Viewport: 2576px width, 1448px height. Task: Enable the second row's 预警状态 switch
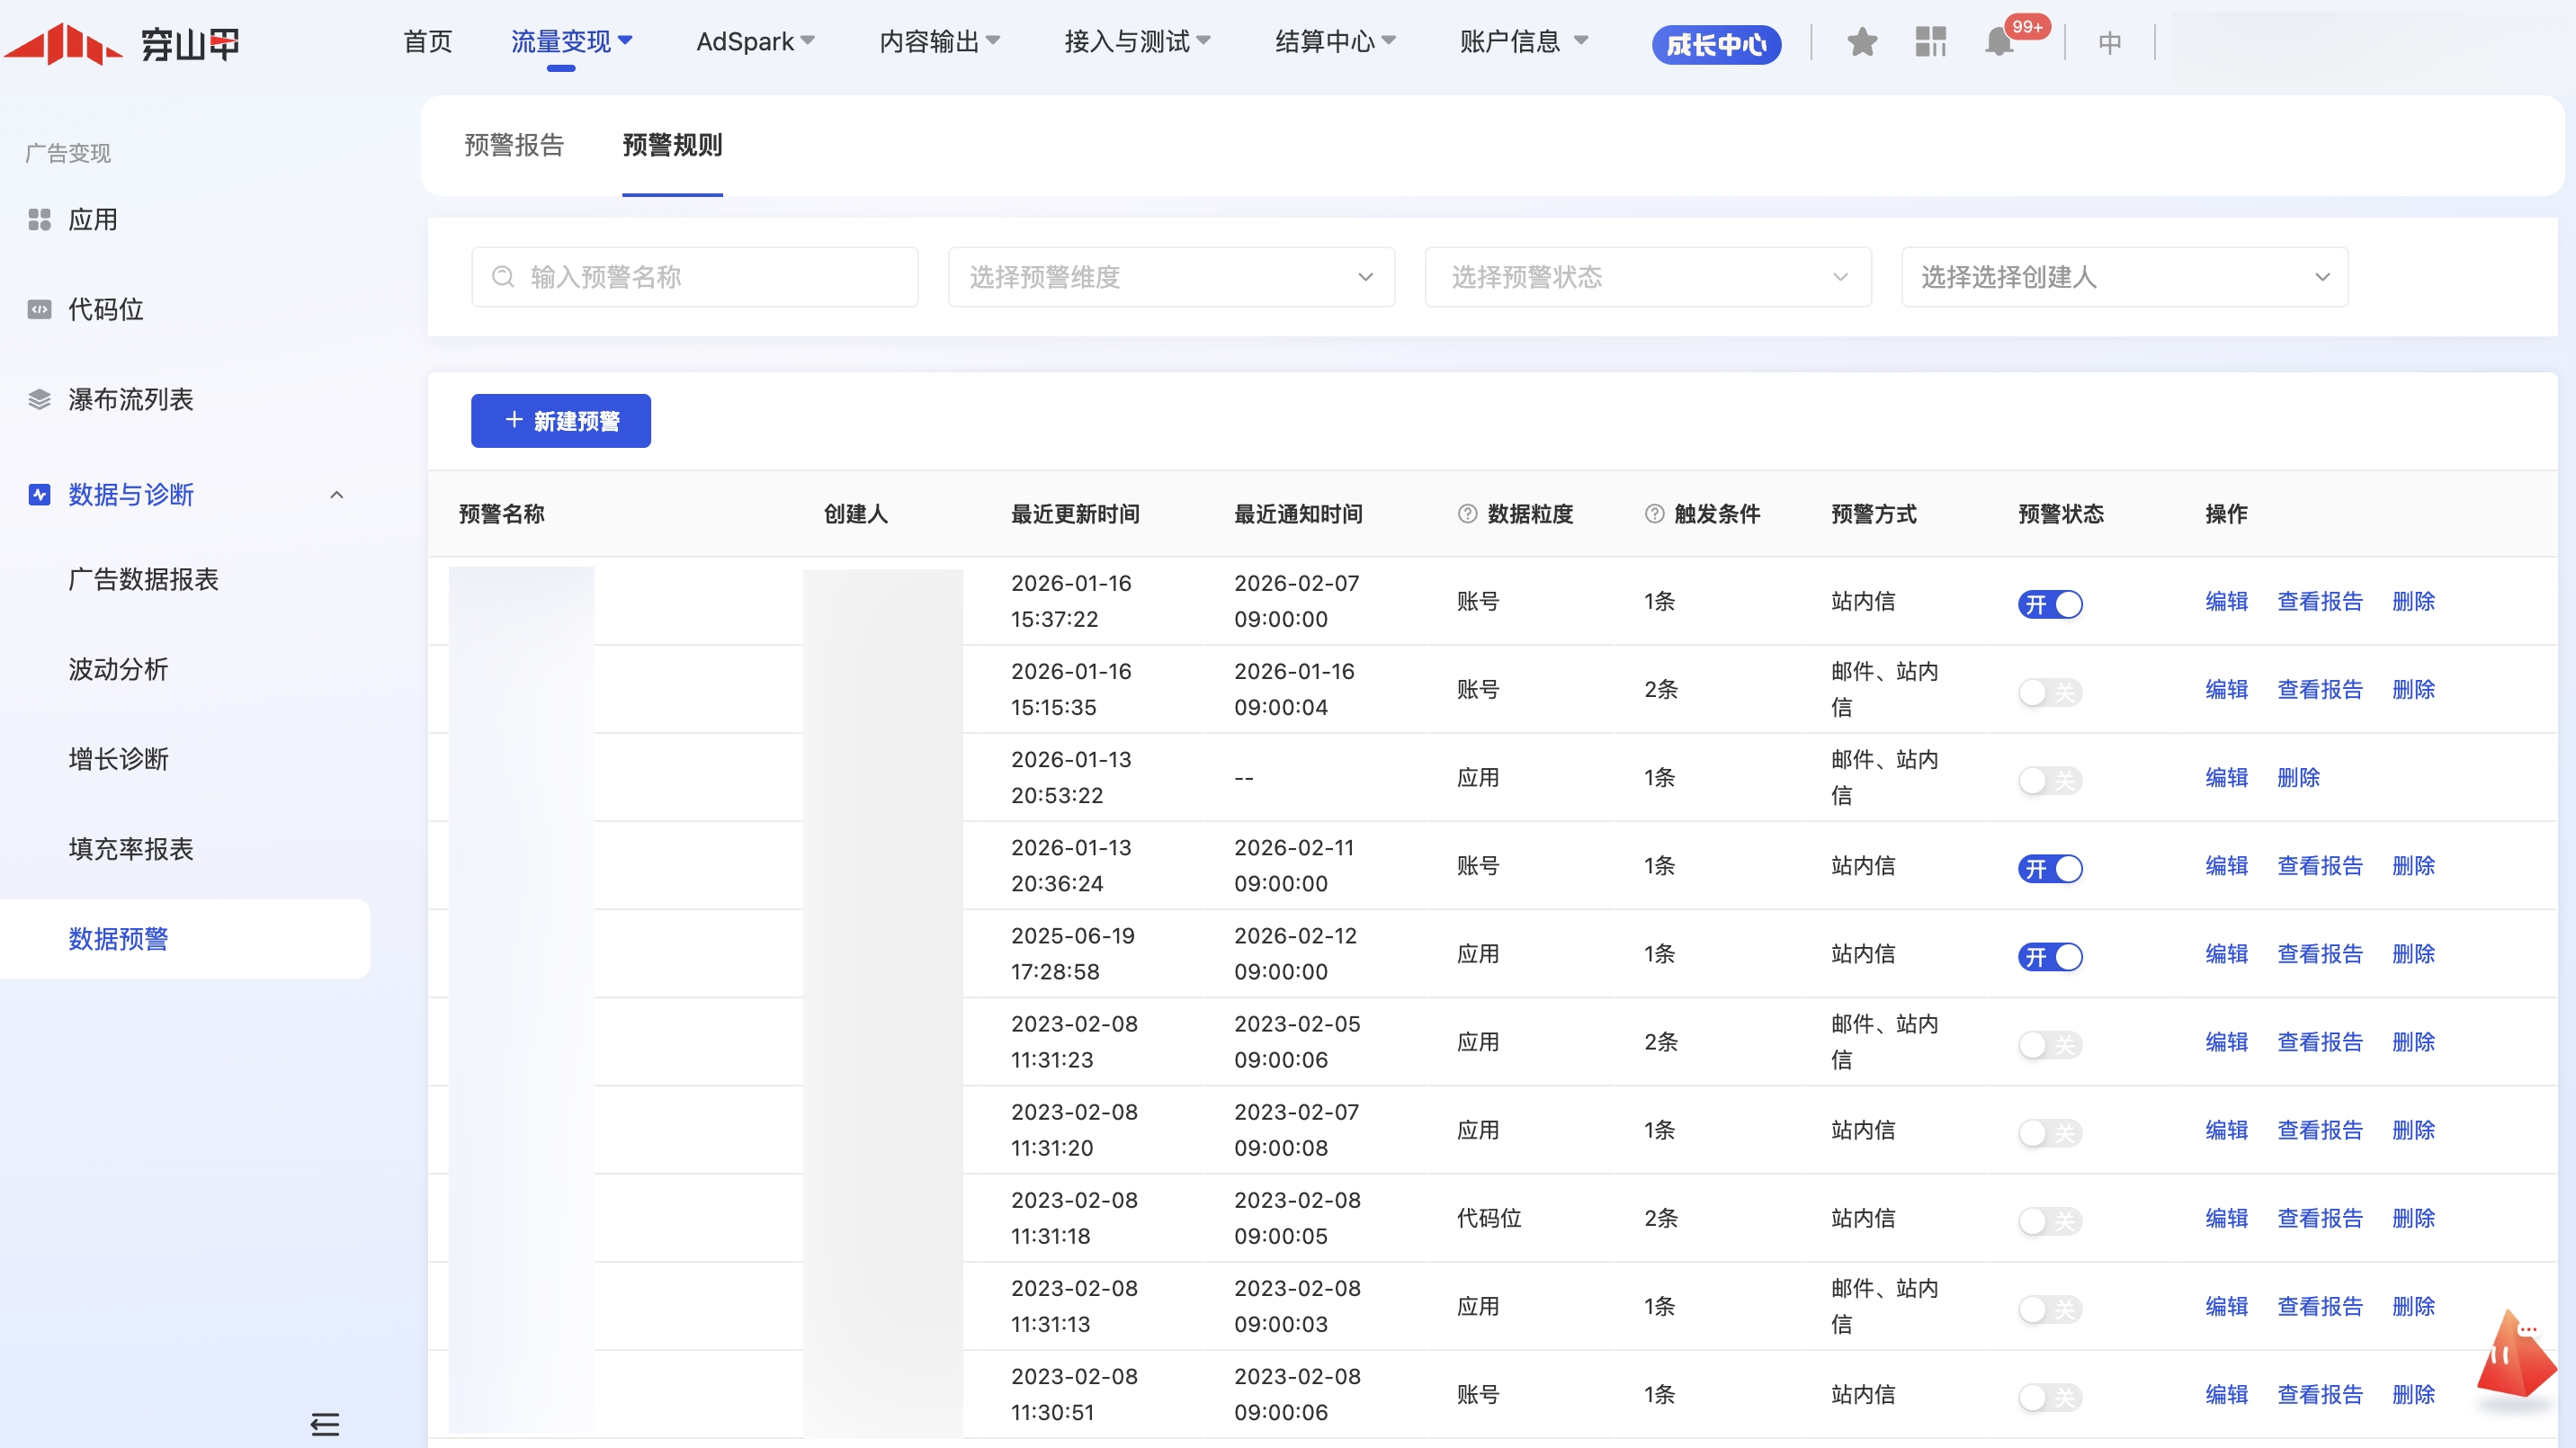point(2049,692)
